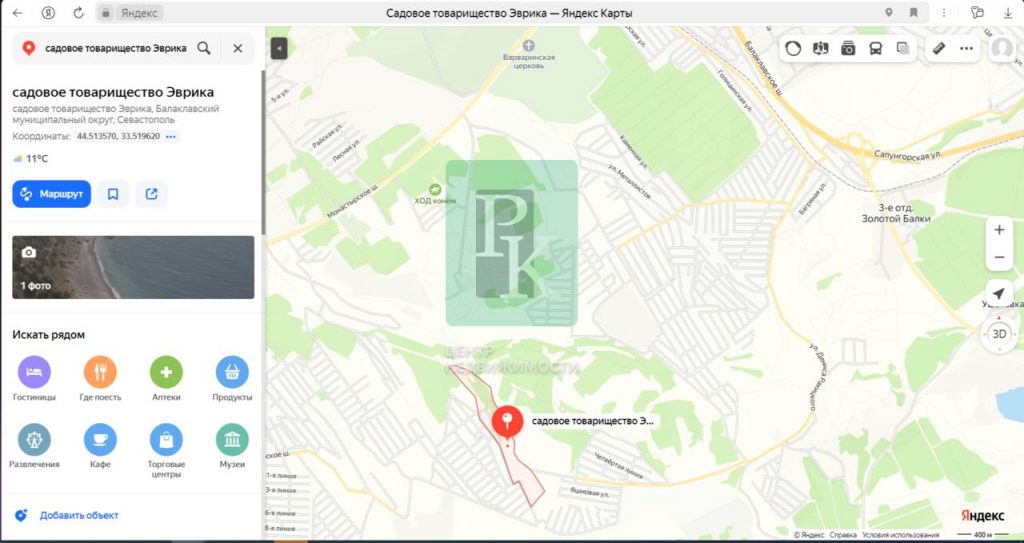The height and width of the screenshot is (543, 1024).
Task: Open the map toolbar three-dots menu
Action: coord(966,48)
